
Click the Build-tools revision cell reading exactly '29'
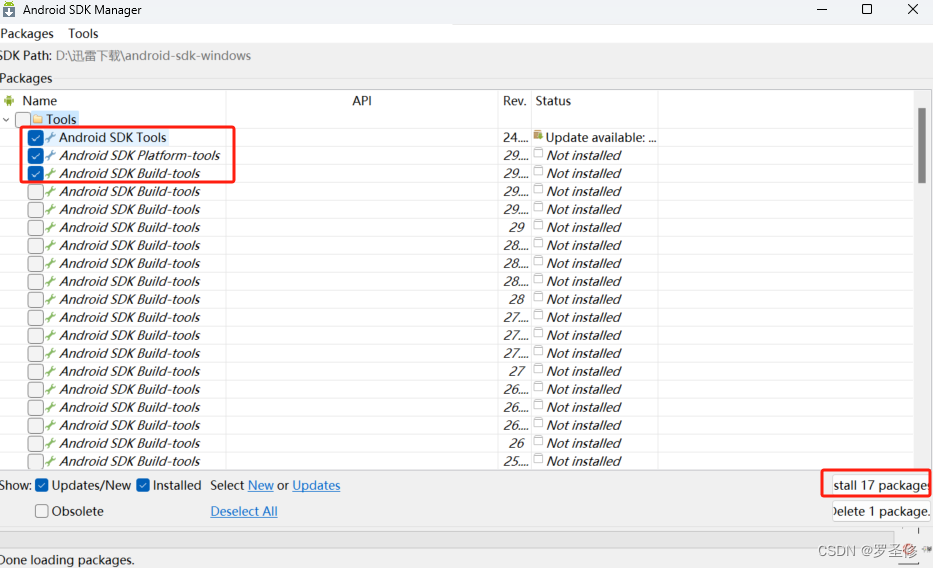click(516, 227)
